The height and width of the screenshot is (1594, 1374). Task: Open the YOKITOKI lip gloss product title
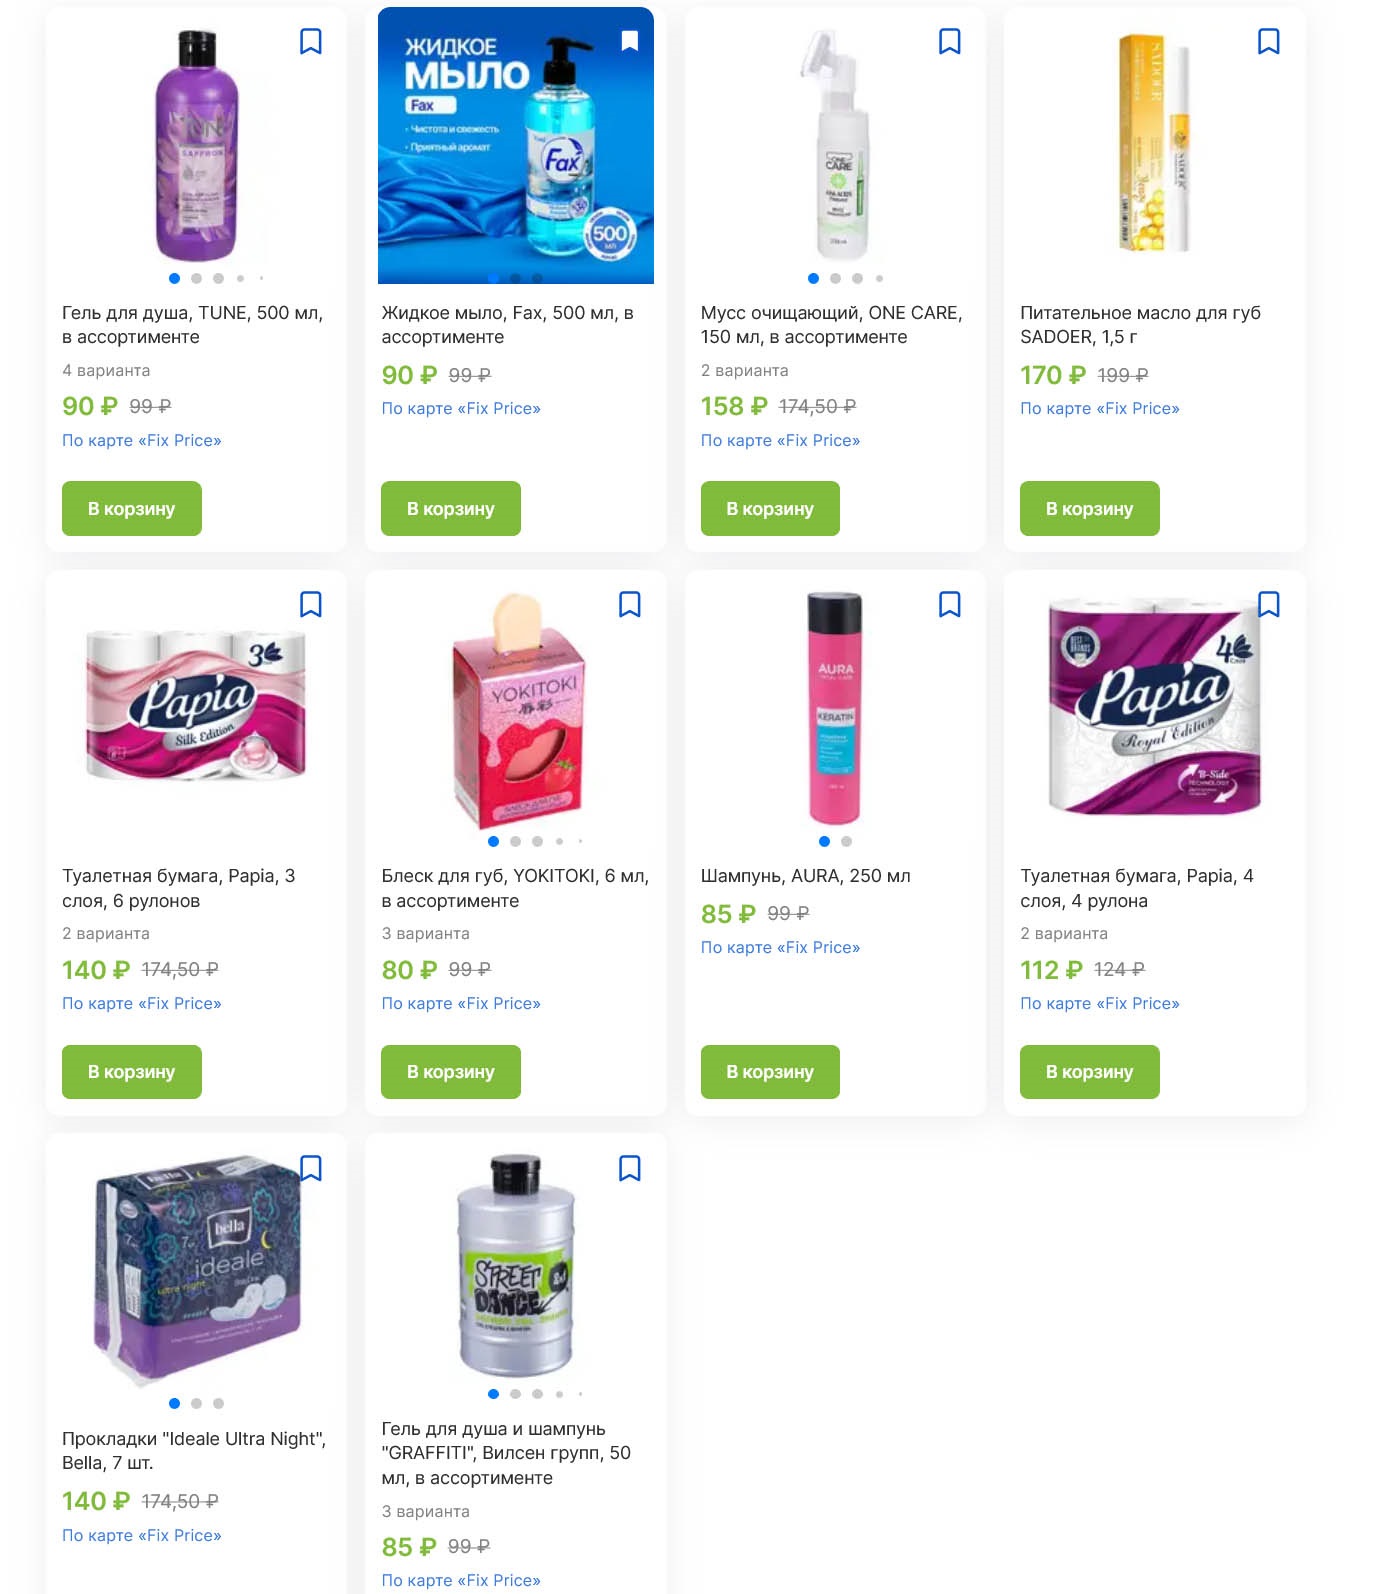(x=515, y=888)
